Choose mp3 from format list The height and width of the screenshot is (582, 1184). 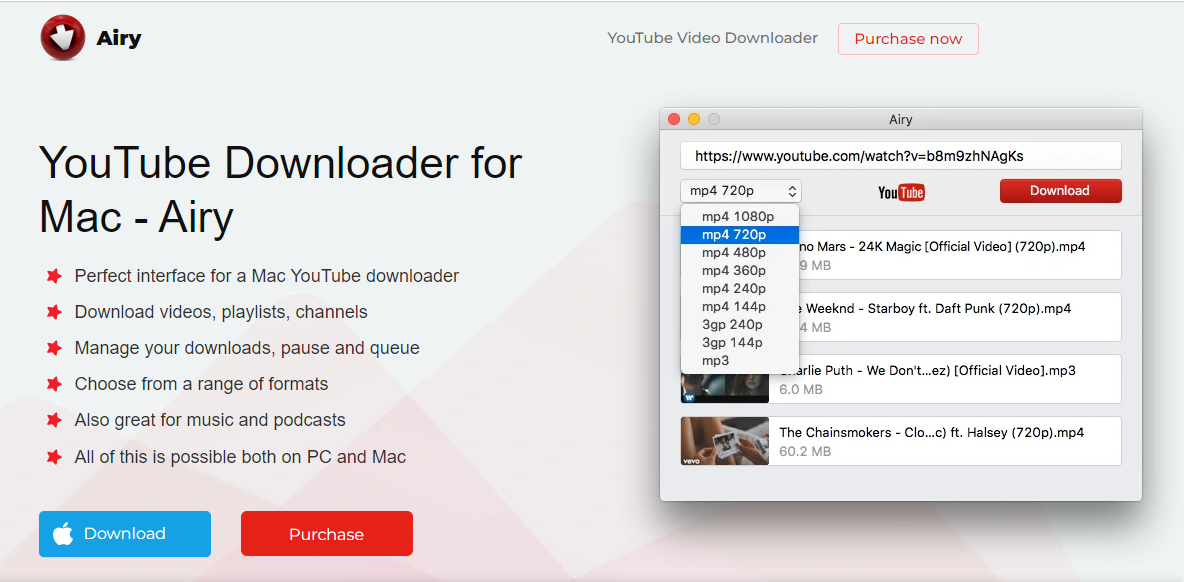pyautogui.click(x=739, y=361)
